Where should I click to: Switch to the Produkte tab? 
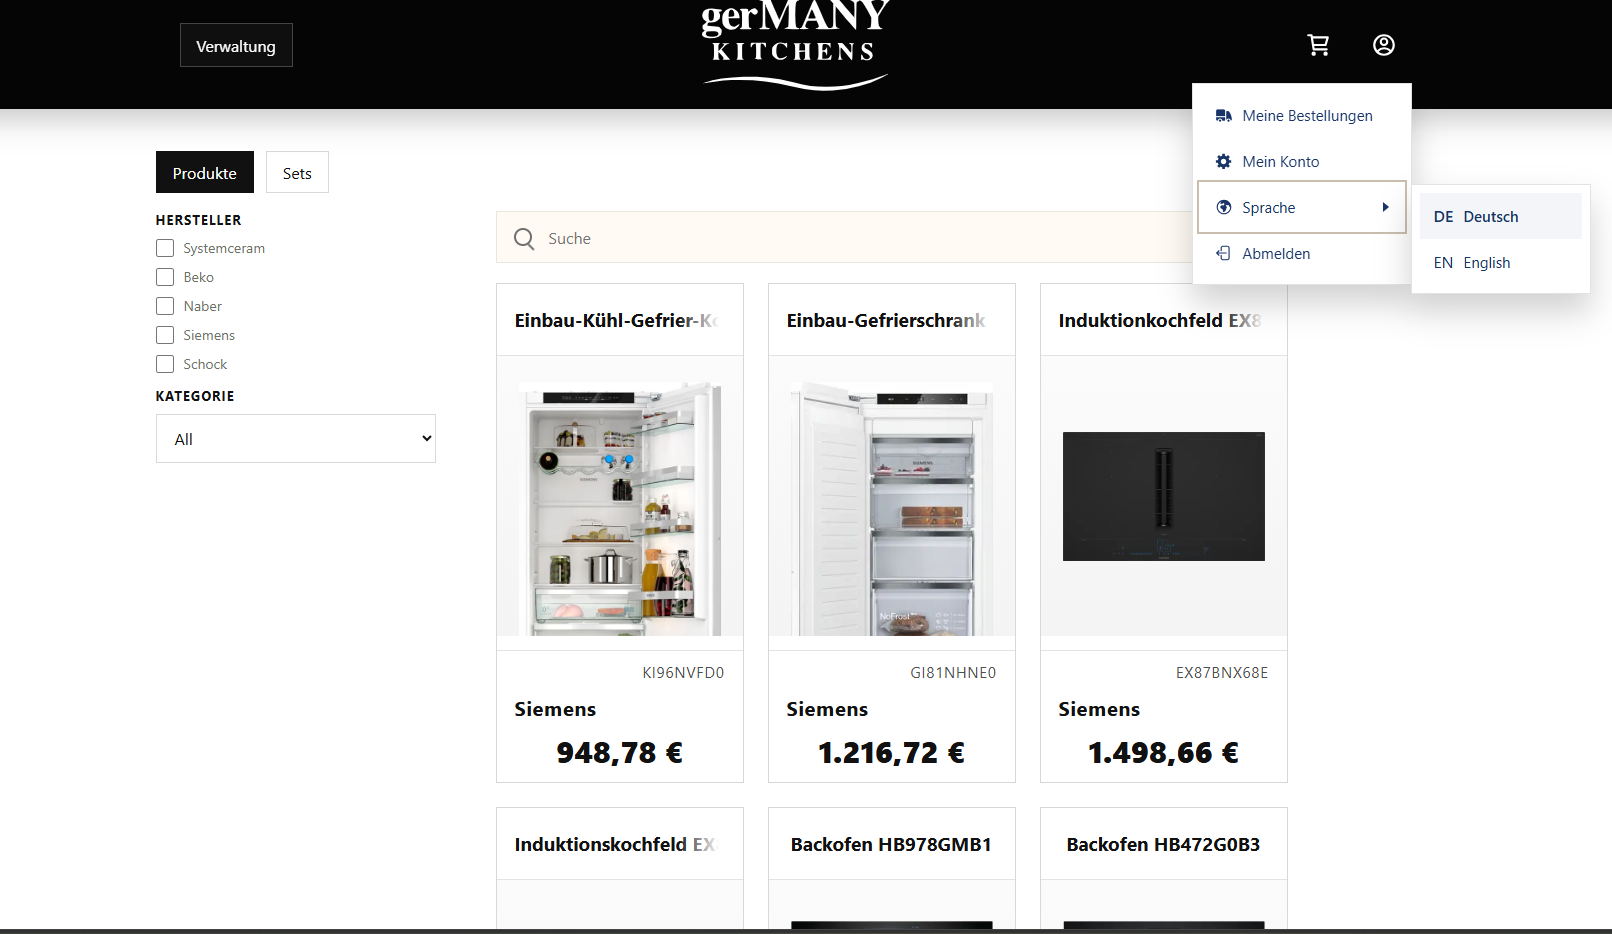click(205, 173)
